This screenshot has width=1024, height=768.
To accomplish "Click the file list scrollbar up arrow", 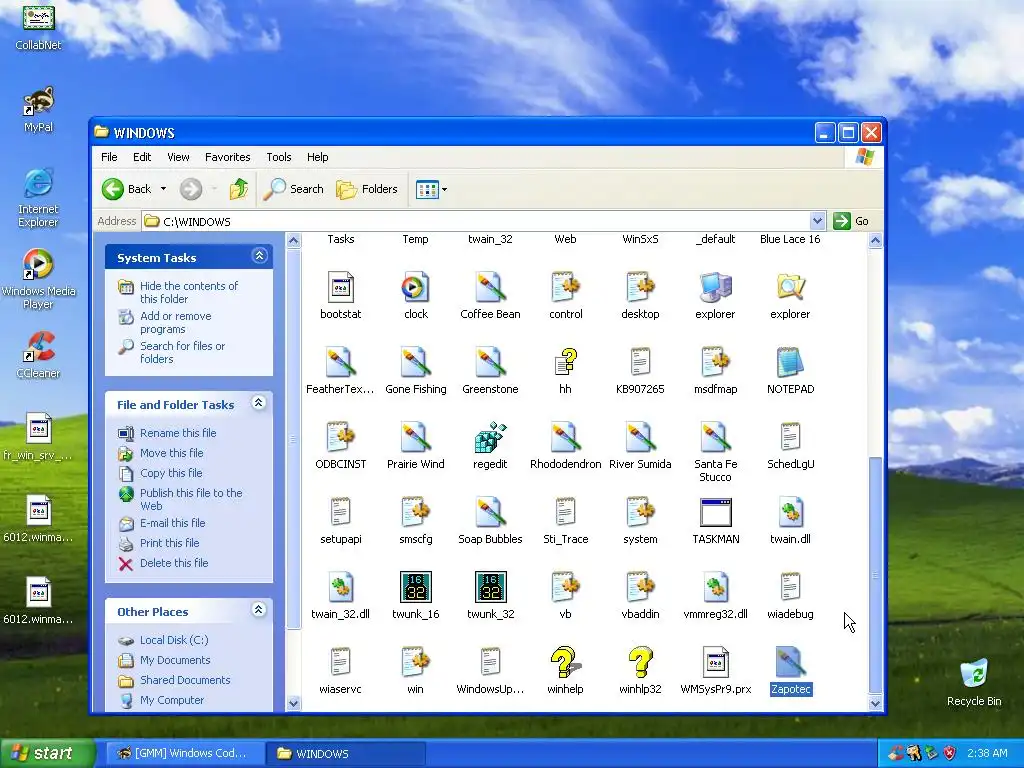I will click(875, 240).
